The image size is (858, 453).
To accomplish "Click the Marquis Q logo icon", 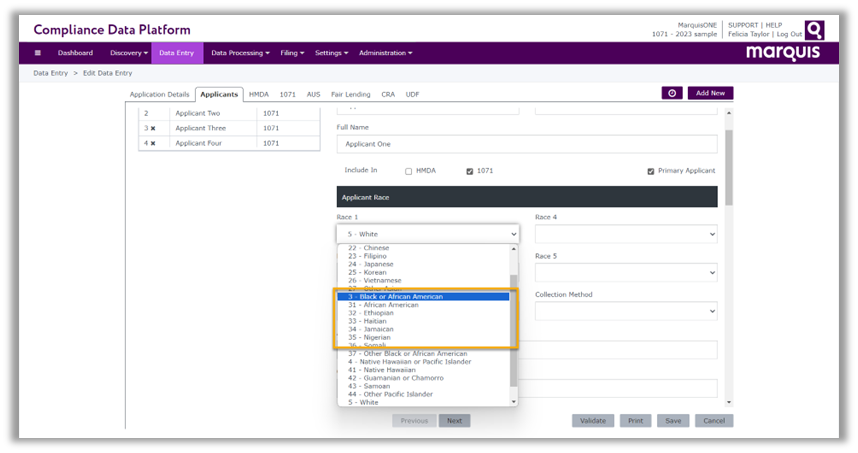I will (815, 30).
